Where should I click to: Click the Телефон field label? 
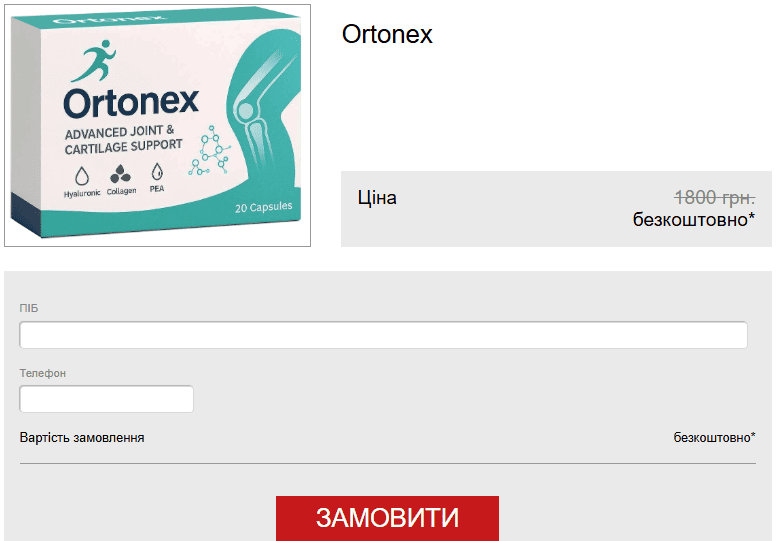(x=43, y=373)
